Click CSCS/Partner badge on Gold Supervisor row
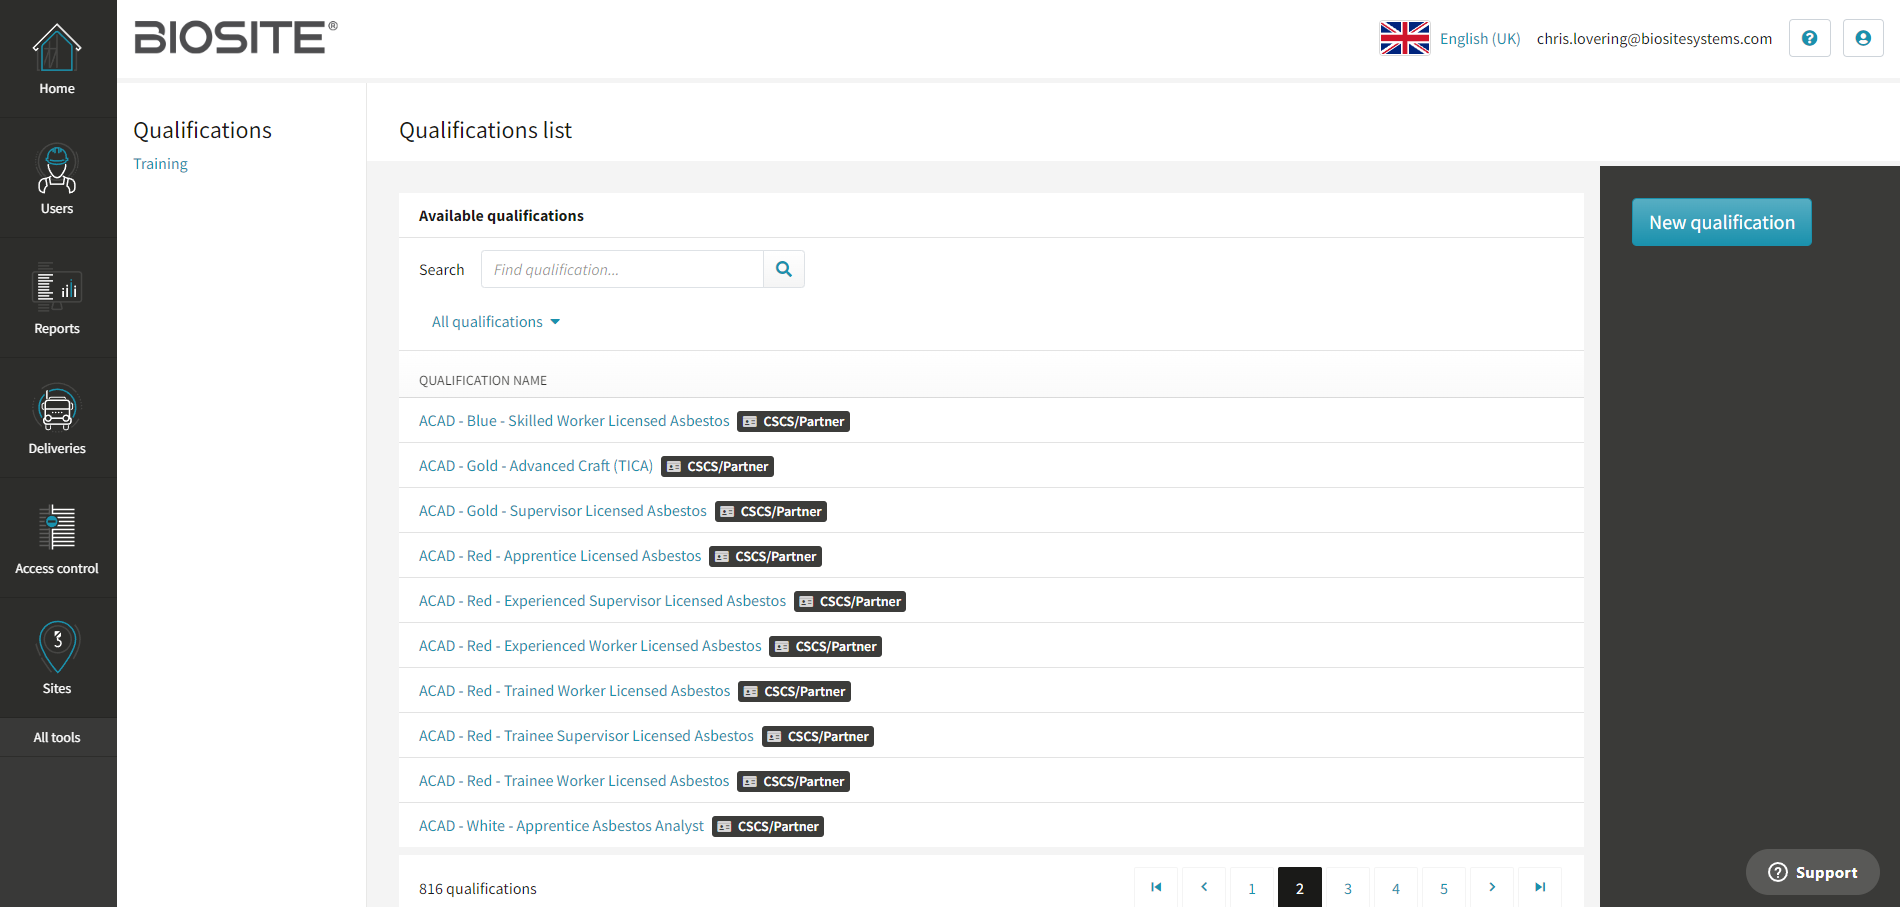This screenshot has height=907, width=1900. 771,512
